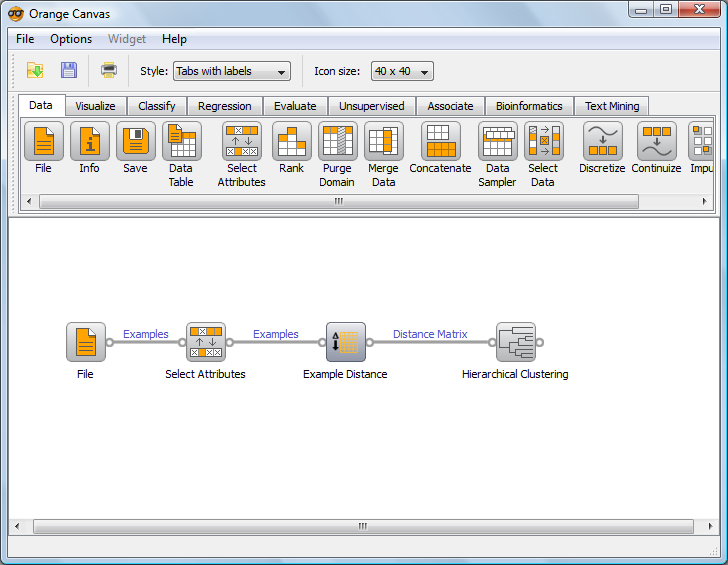Click the canvas horizontal scrollbar thumb
The image size is (728, 565).
coord(363,526)
